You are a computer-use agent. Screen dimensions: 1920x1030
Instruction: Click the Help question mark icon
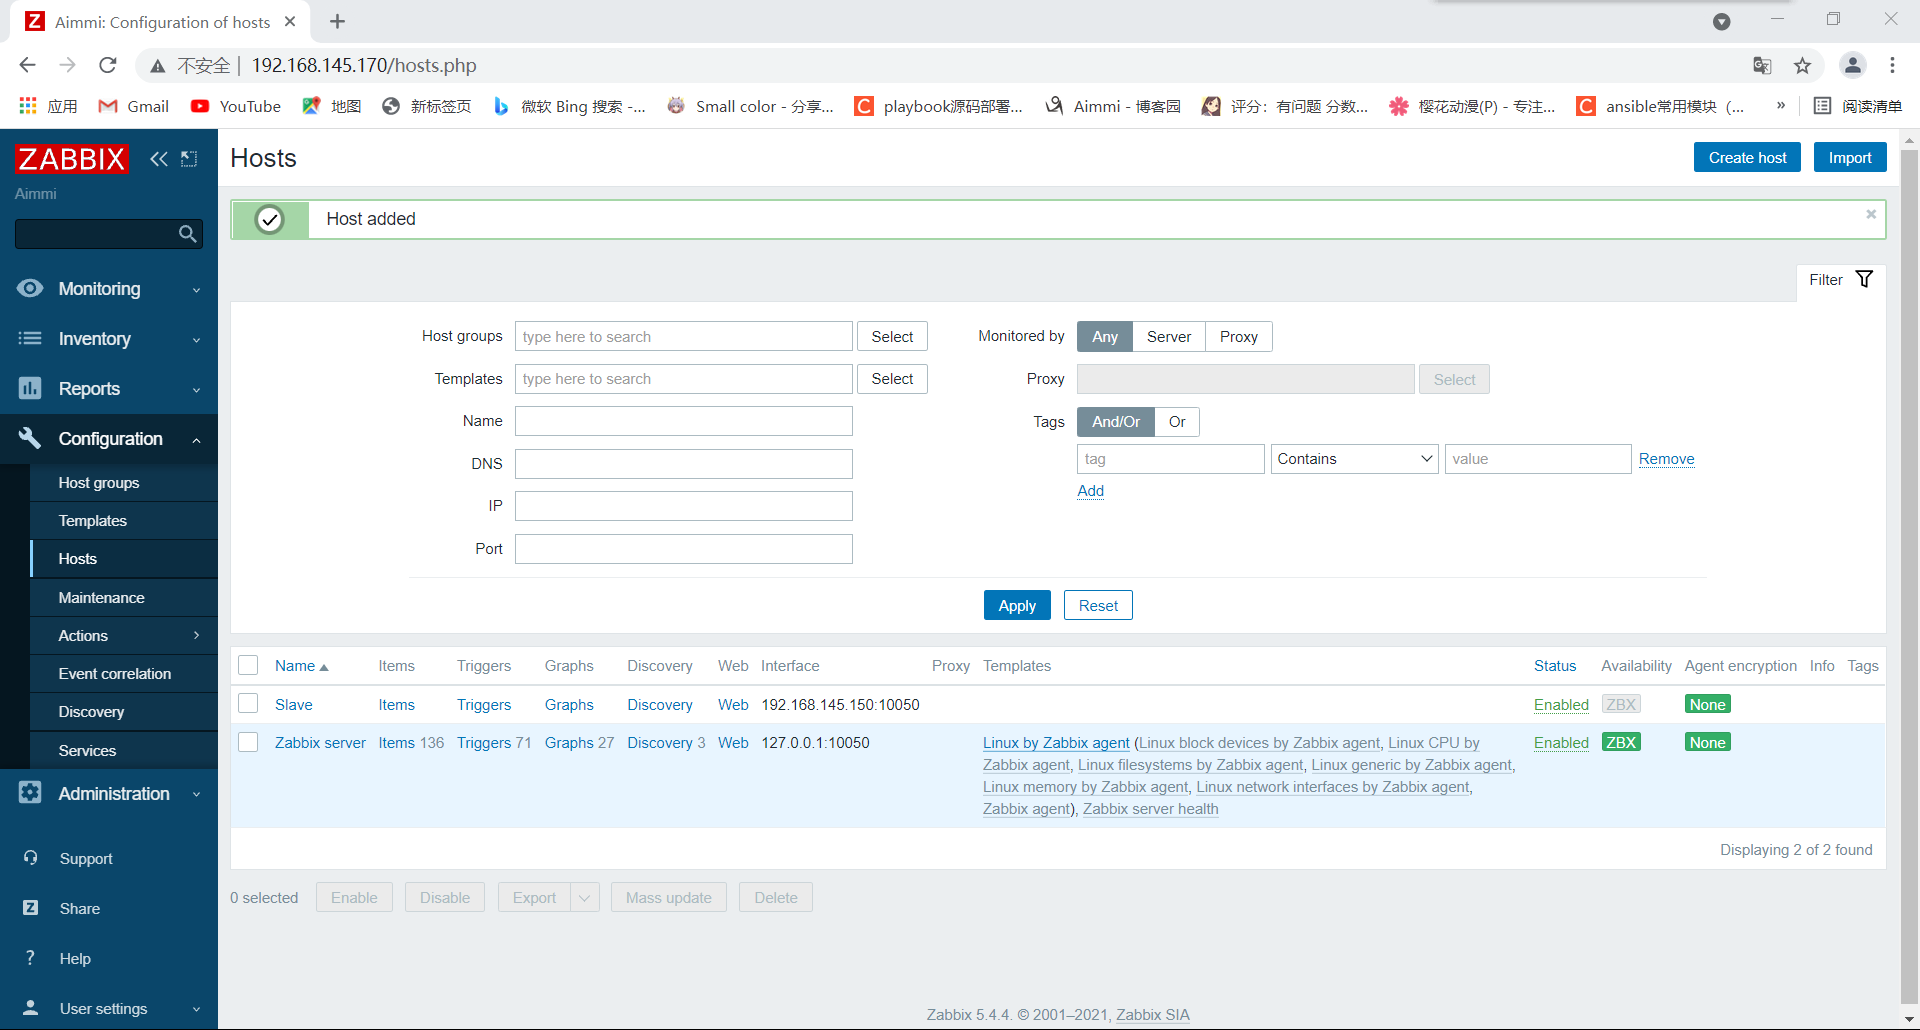pyautogui.click(x=31, y=958)
